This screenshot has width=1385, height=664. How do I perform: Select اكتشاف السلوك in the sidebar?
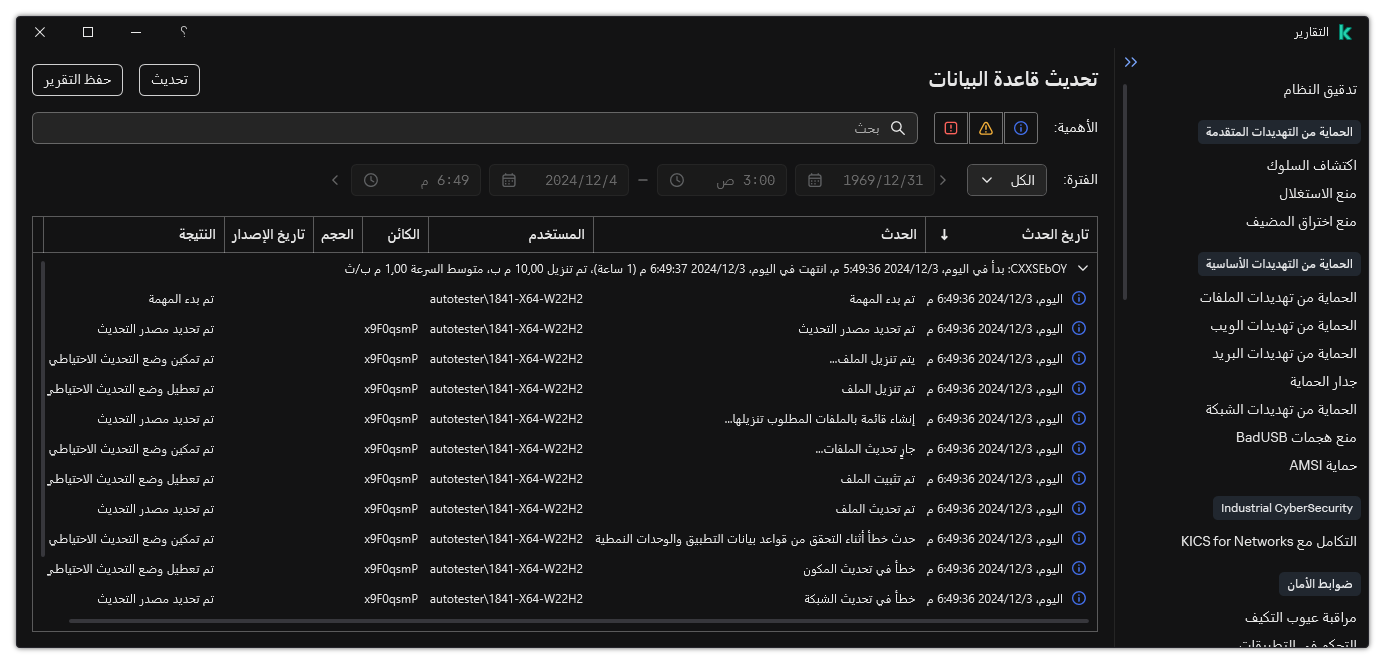tap(1313, 166)
